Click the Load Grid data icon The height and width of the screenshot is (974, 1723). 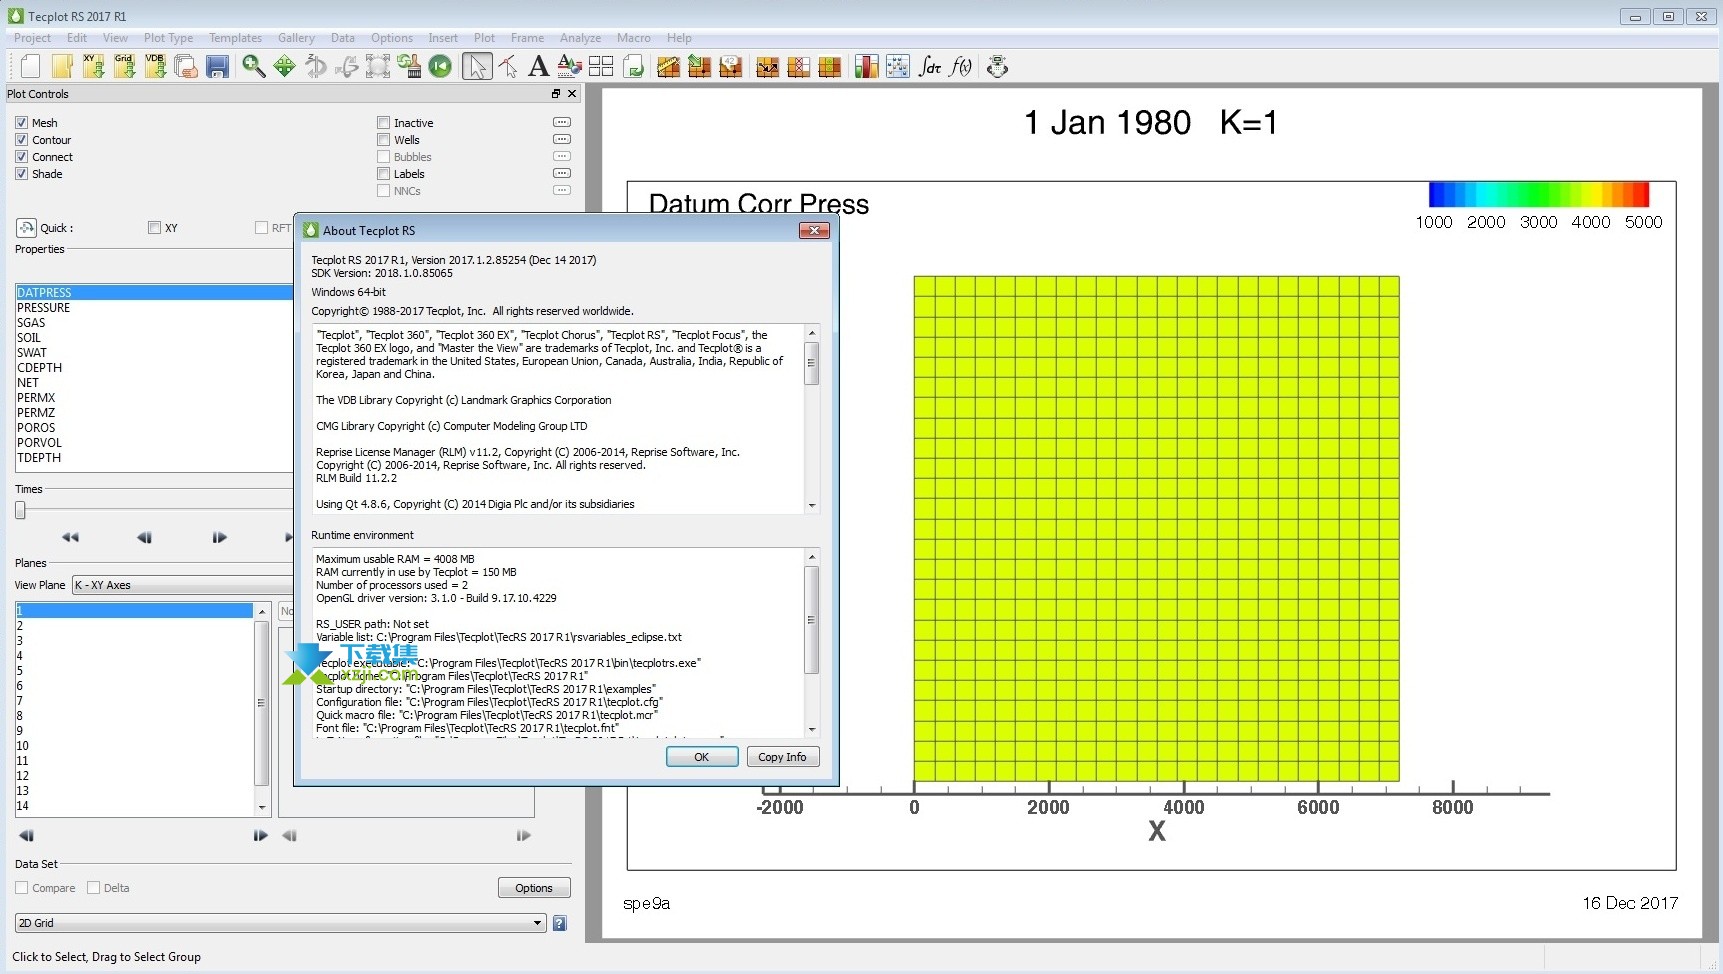pyautogui.click(x=124, y=67)
